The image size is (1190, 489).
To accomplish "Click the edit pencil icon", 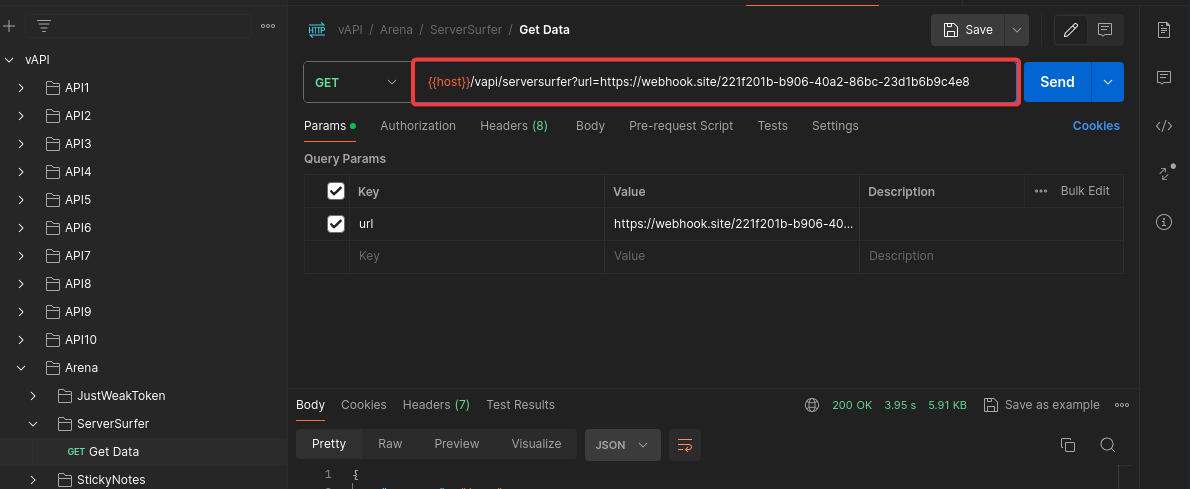I will click(x=1071, y=30).
